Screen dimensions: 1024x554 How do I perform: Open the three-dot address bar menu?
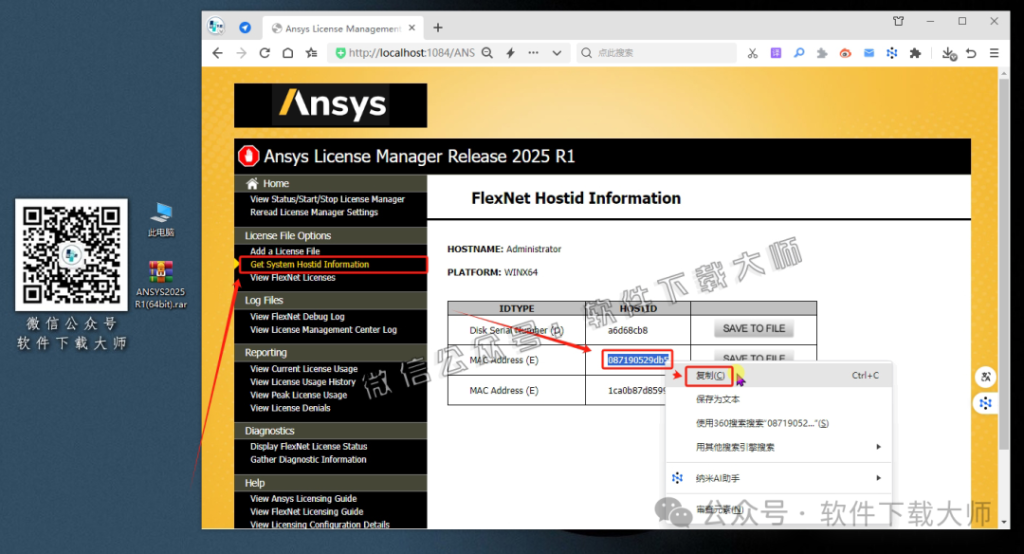pyautogui.click(x=534, y=53)
